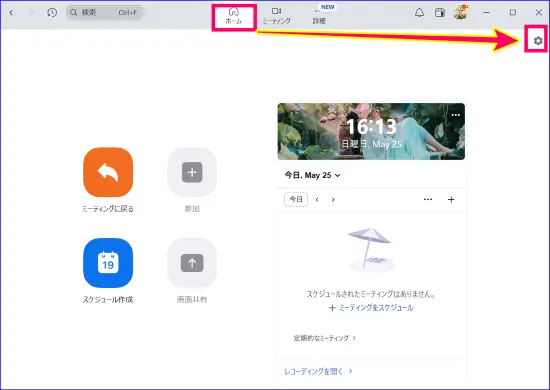Go to previous day in calendar
550x390 pixels.
click(317, 200)
